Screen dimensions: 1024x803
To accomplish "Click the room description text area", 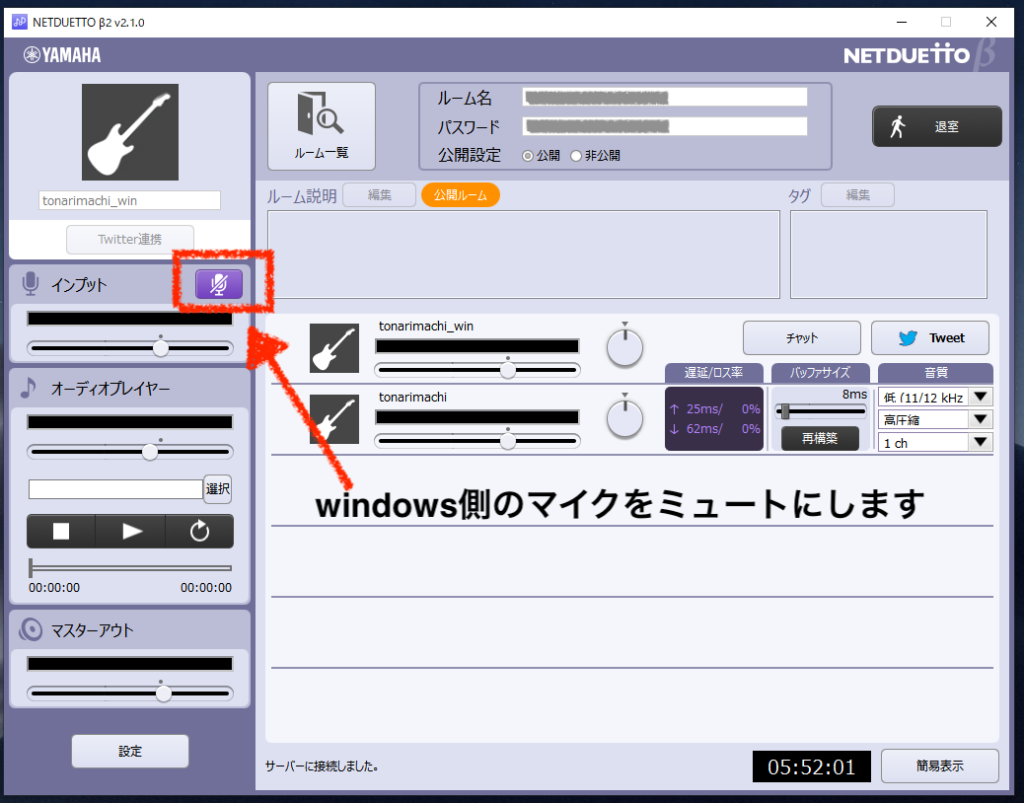I will tap(524, 254).
